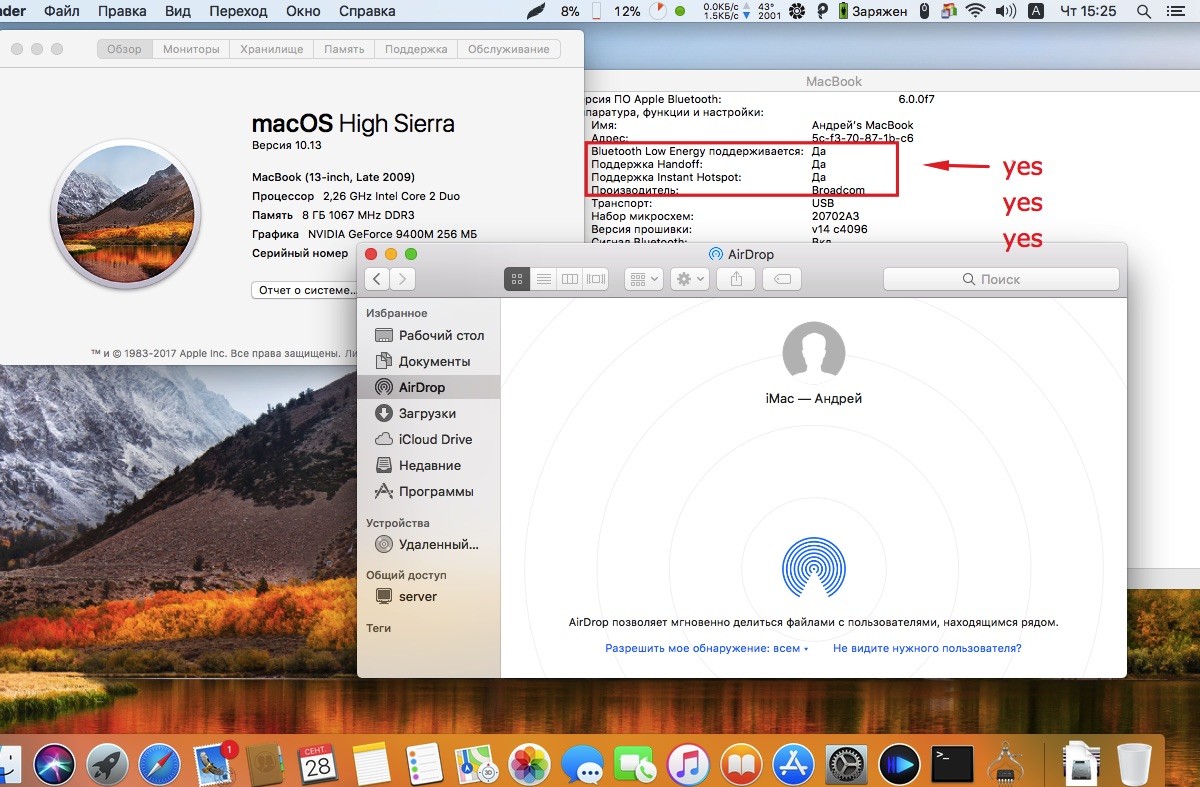Open Maps from the Dock
The width and height of the screenshot is (1200, 787).
click(x=476, y=766)
